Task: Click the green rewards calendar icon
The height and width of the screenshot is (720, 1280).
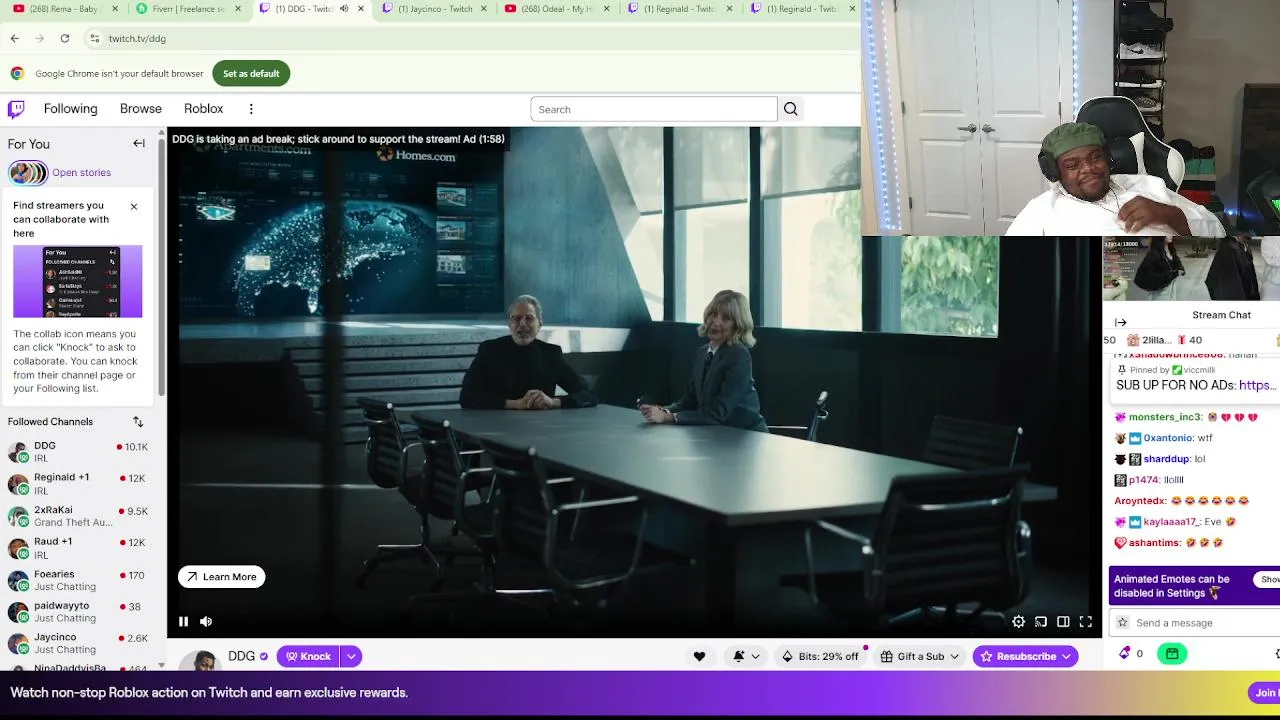Action: [1172, 654]
